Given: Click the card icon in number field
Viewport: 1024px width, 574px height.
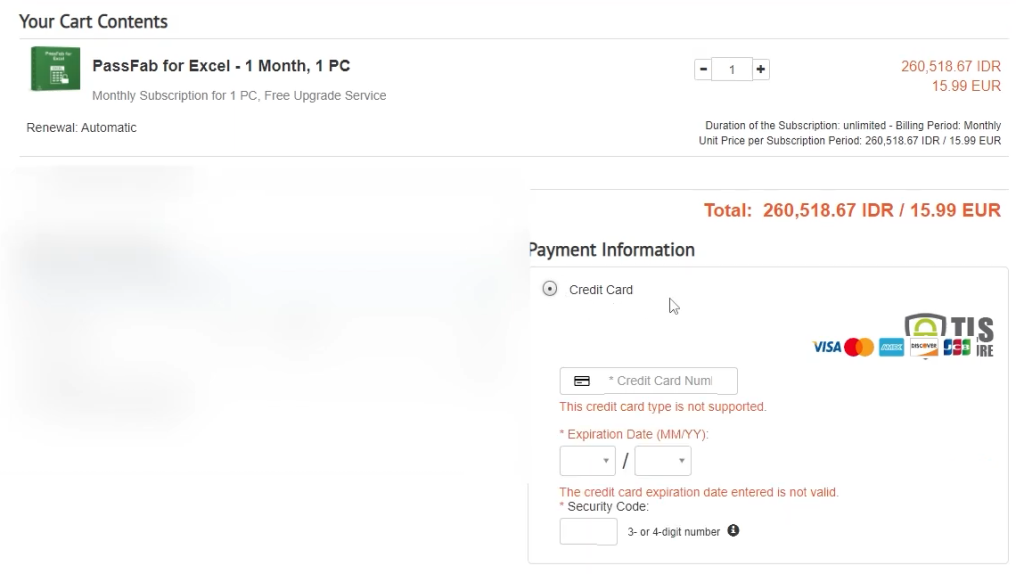Looking at the screenshot, I should (582, 381).
